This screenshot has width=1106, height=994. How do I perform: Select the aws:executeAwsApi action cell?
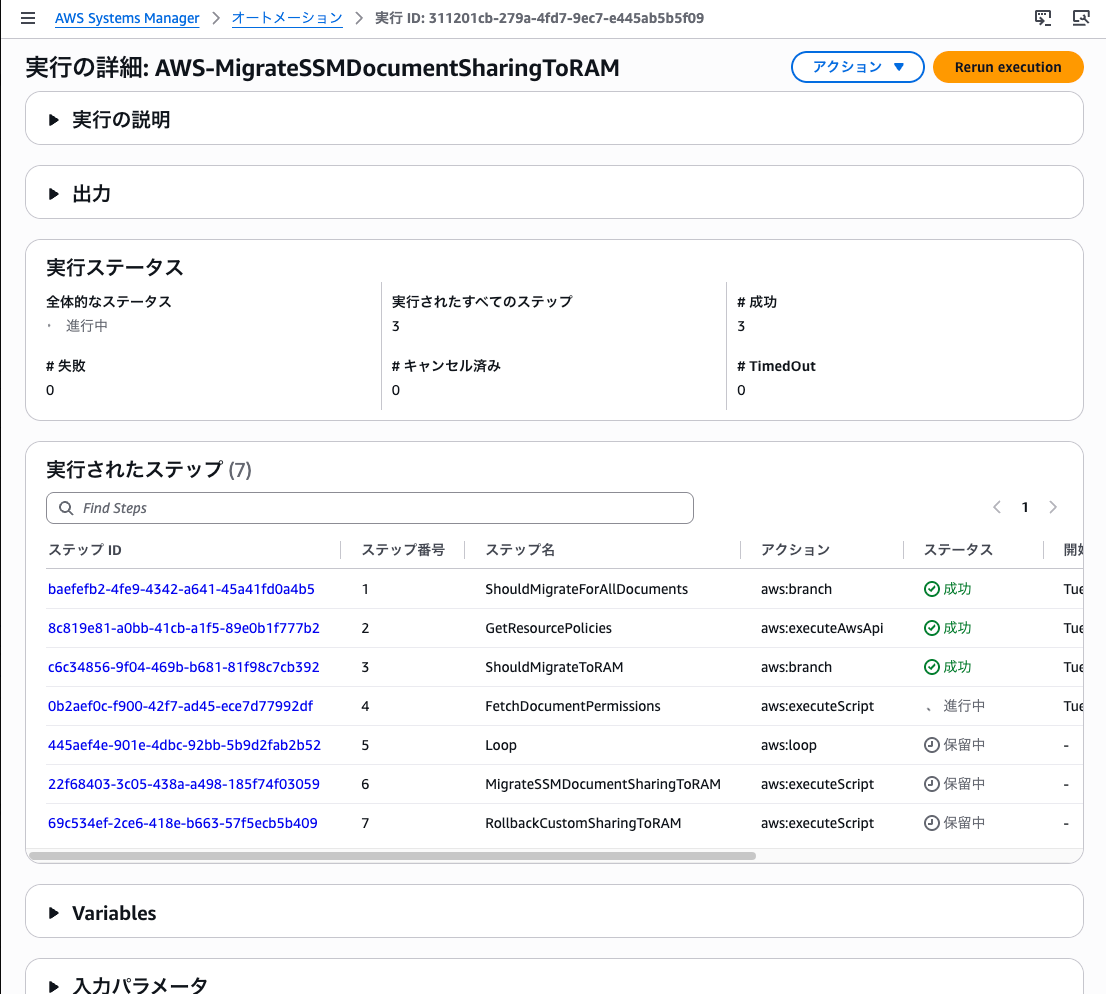822,628
